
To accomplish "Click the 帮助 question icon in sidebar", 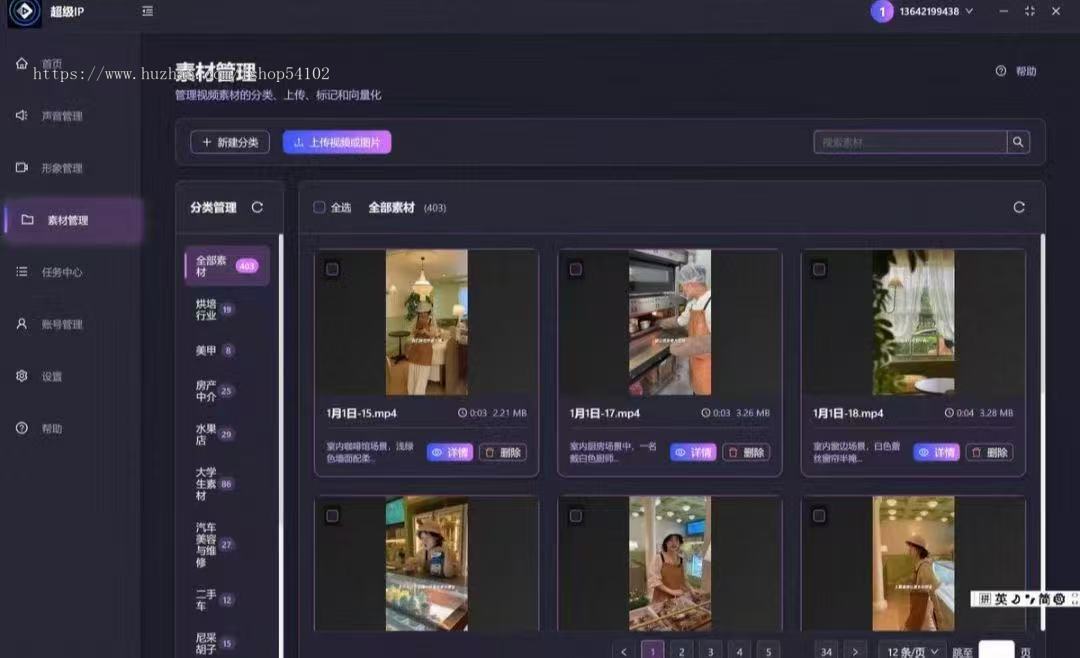I will click(x=22, y=428).
